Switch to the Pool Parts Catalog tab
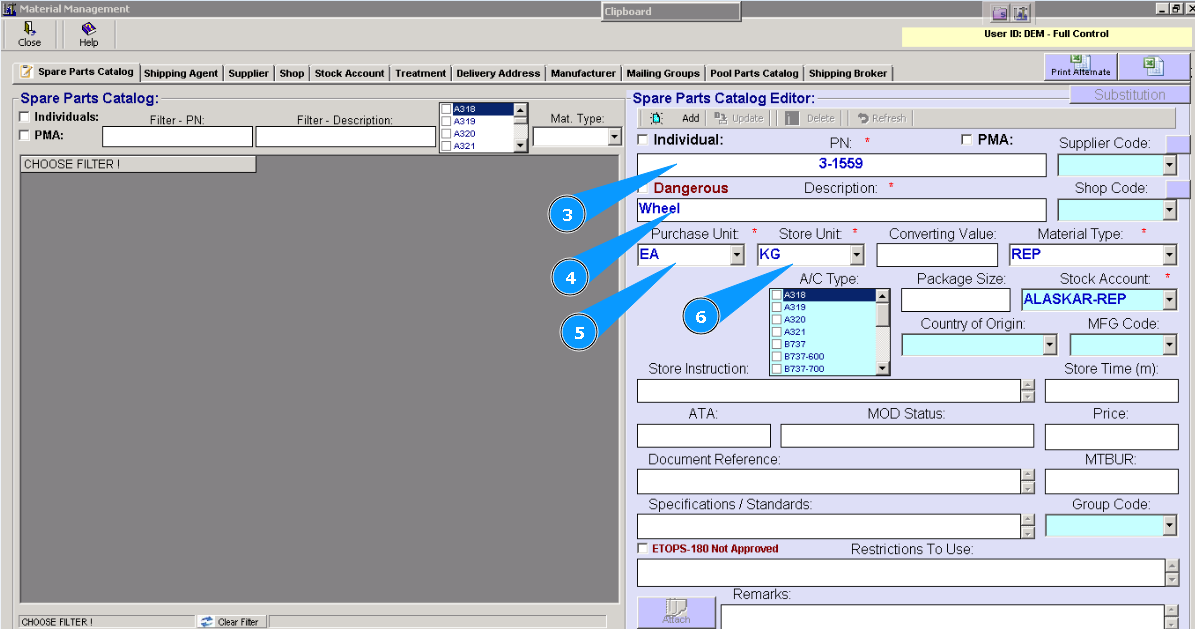This screenshot has width=1195, height=630. (754, 73)
